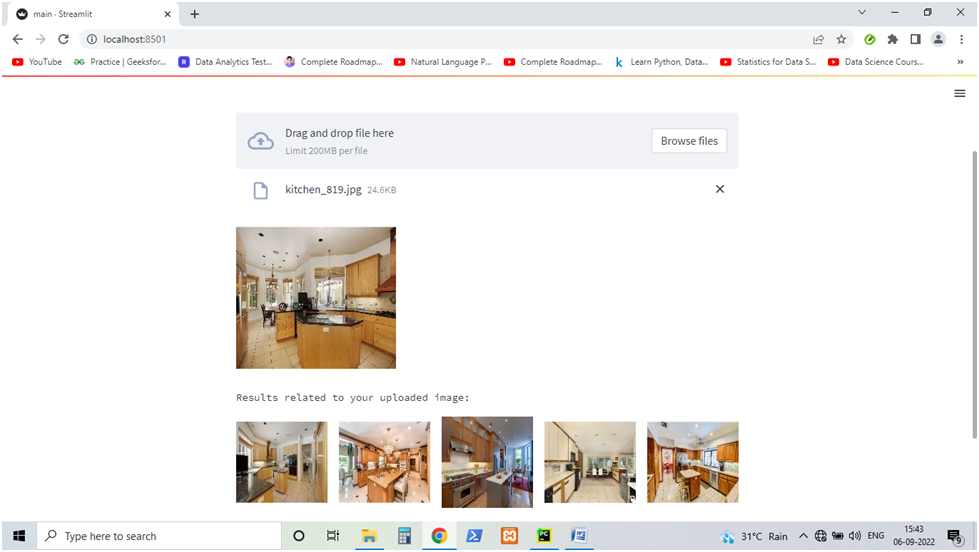The height and width of the screenshot is (552, 979).
Task: Click the file document icon beside kitchen_819.jpg
Action: coord(260,190)
